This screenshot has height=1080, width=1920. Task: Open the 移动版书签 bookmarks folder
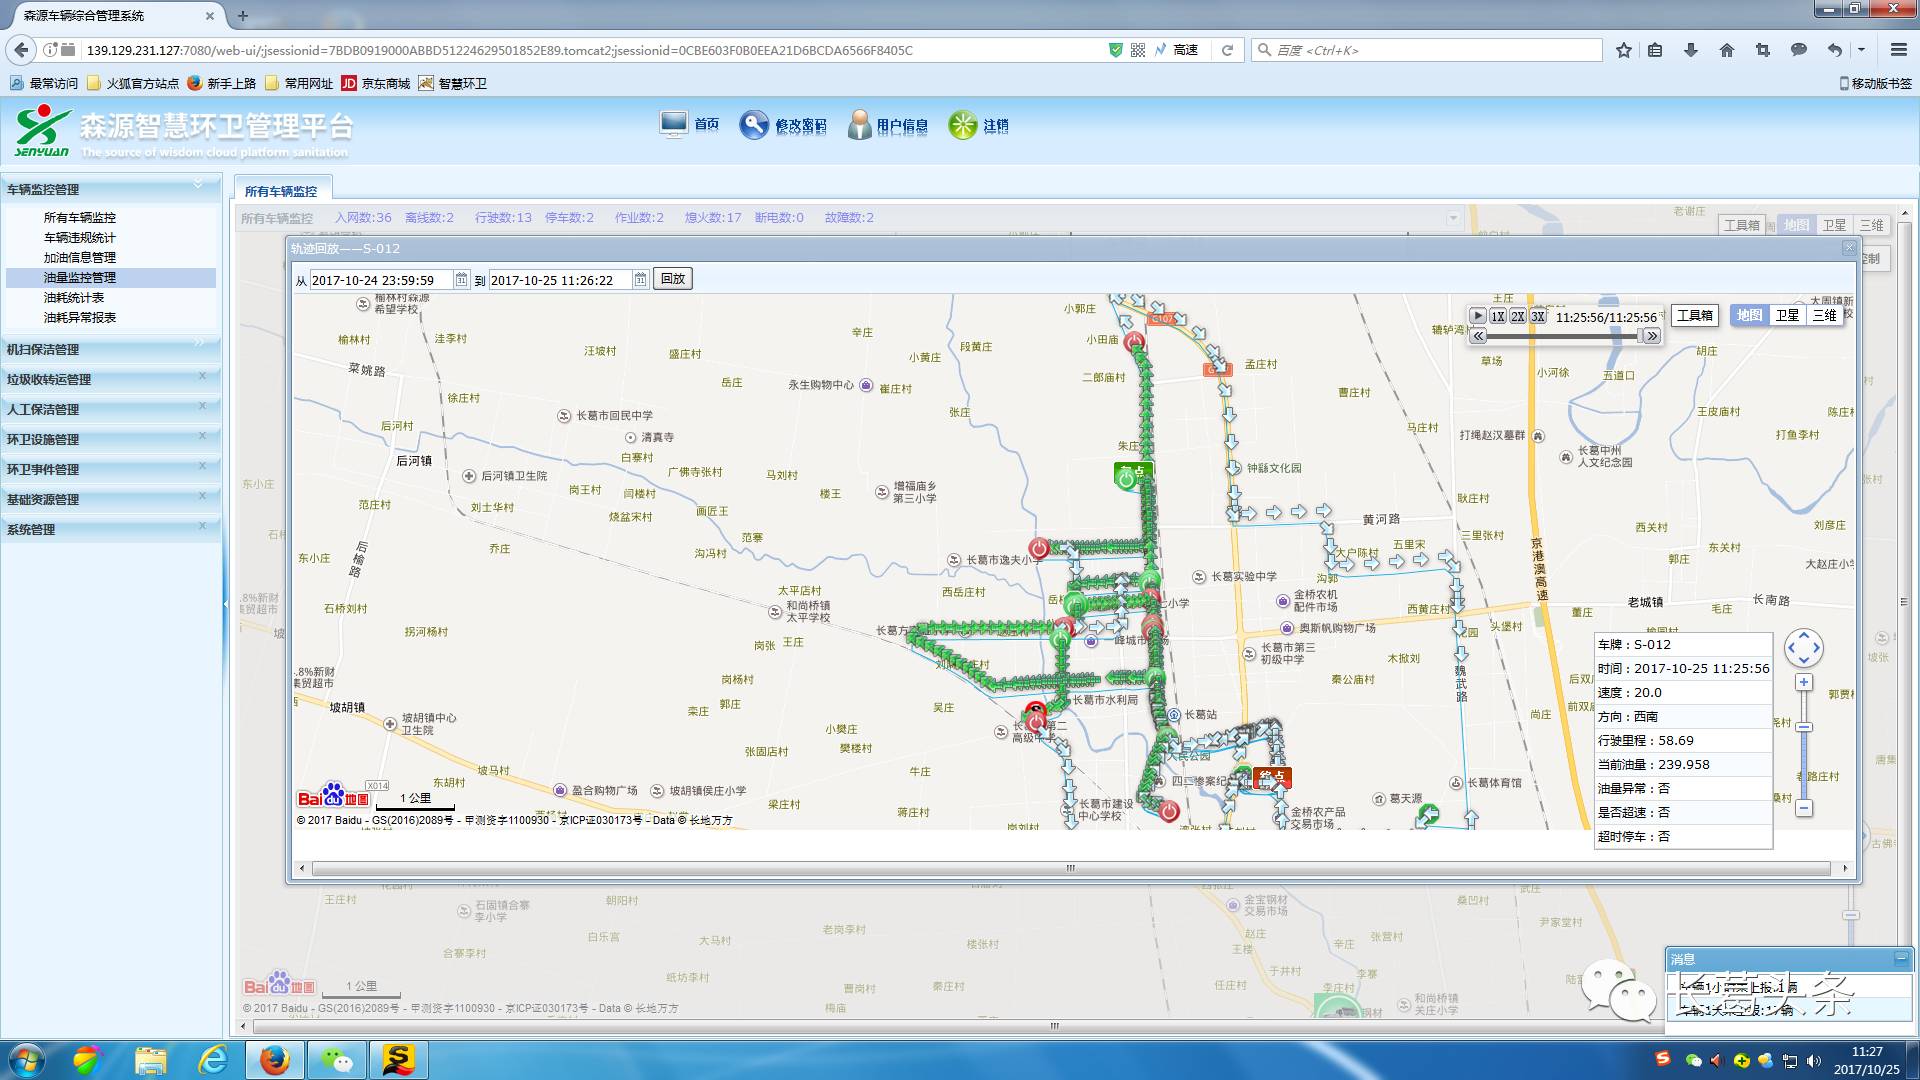click(1875, 83)
